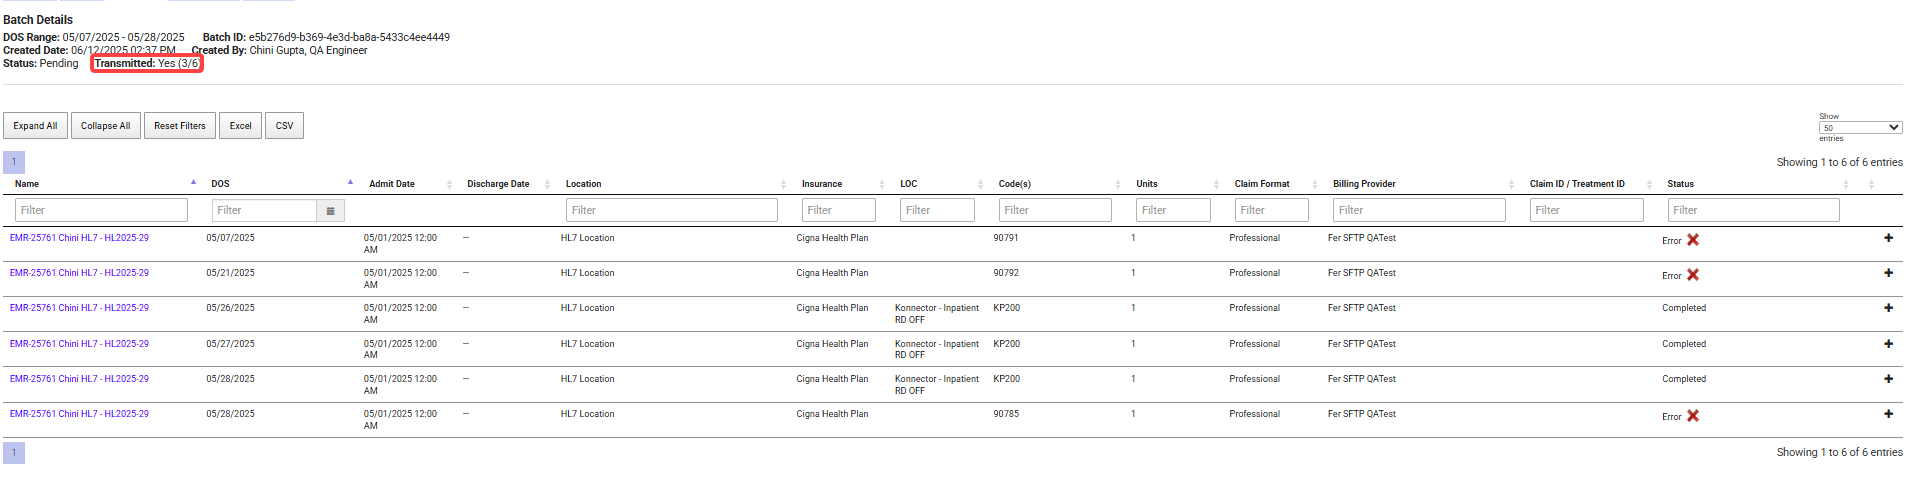
Task: Click the red error X for code 90792 row
Action: (1693, 275)
